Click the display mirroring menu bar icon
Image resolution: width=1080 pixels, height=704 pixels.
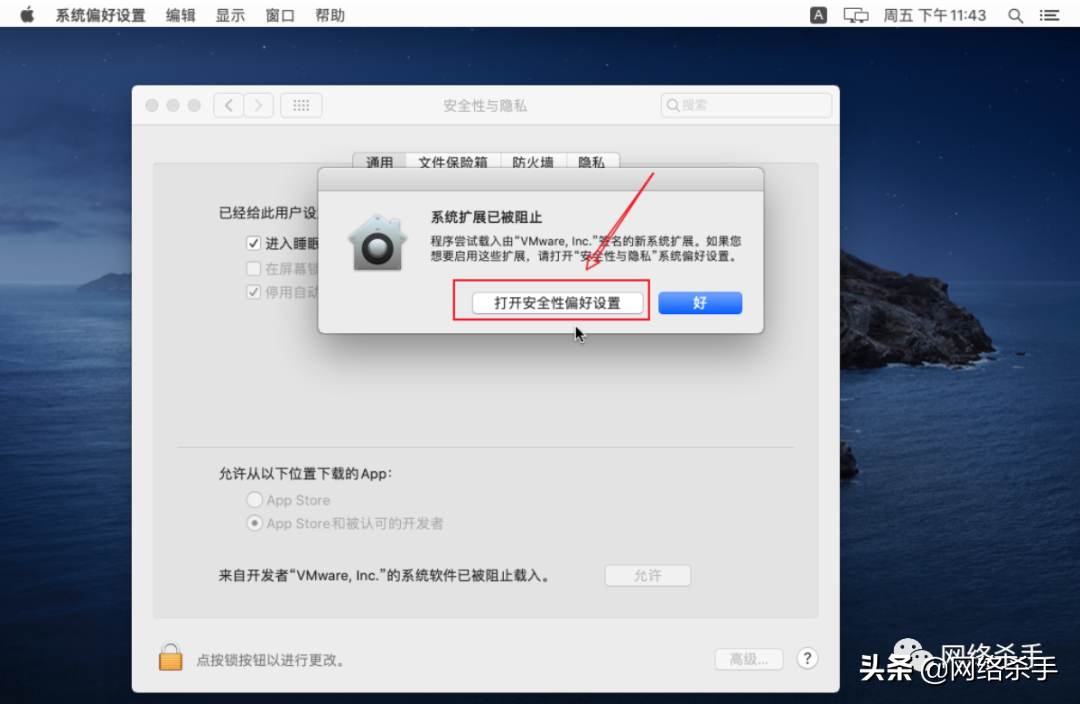point(855,15)
